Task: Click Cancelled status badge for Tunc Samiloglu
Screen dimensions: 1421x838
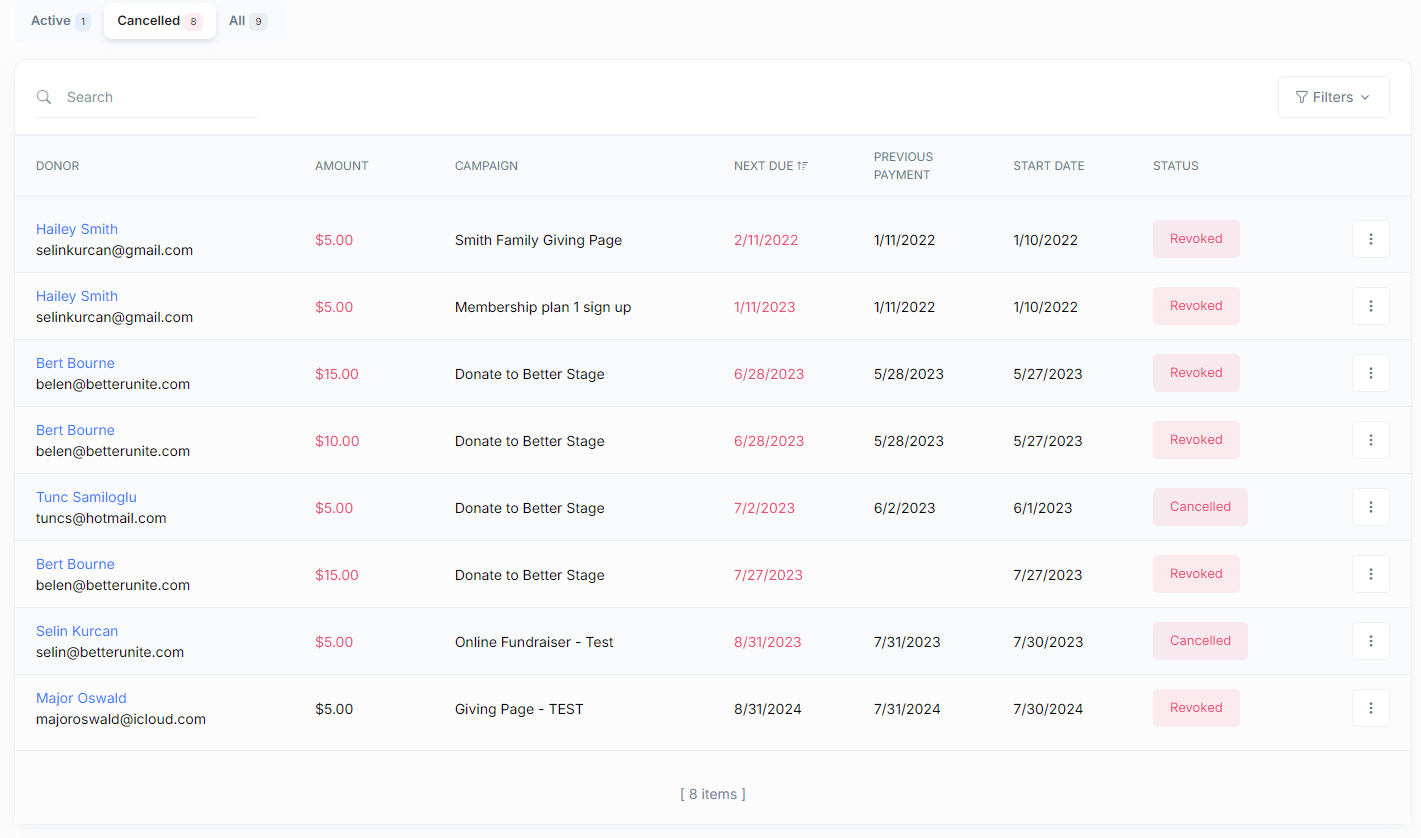Action: point(1200,507)
